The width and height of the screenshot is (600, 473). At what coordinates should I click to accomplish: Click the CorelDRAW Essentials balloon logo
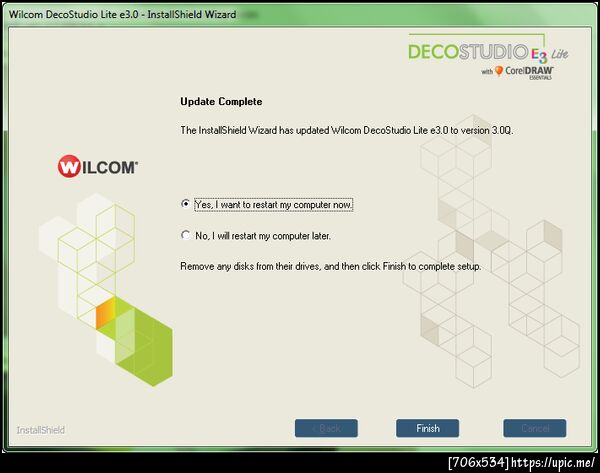[x=499, y=71]
